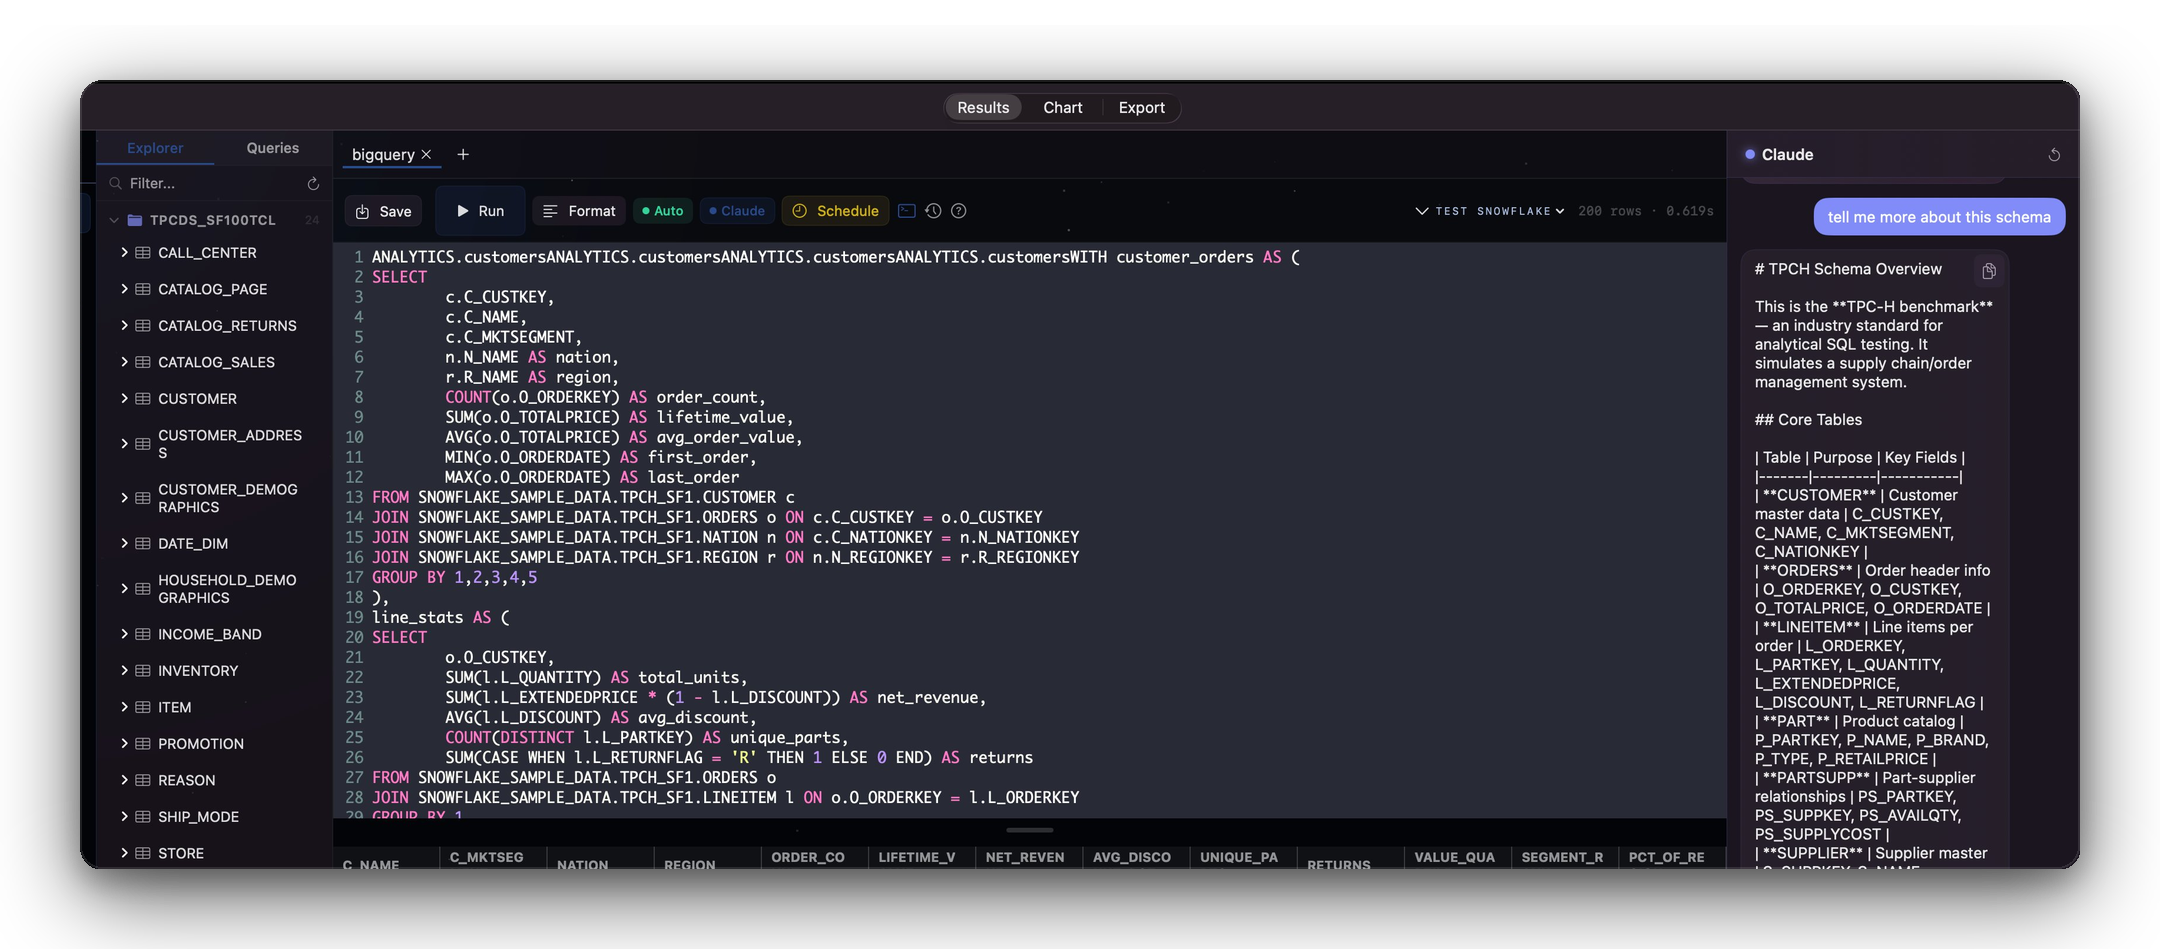This screenshot has width=2160, height=949.
Task: Click the '200 rows' status text
Action: tap(1610, 211)
